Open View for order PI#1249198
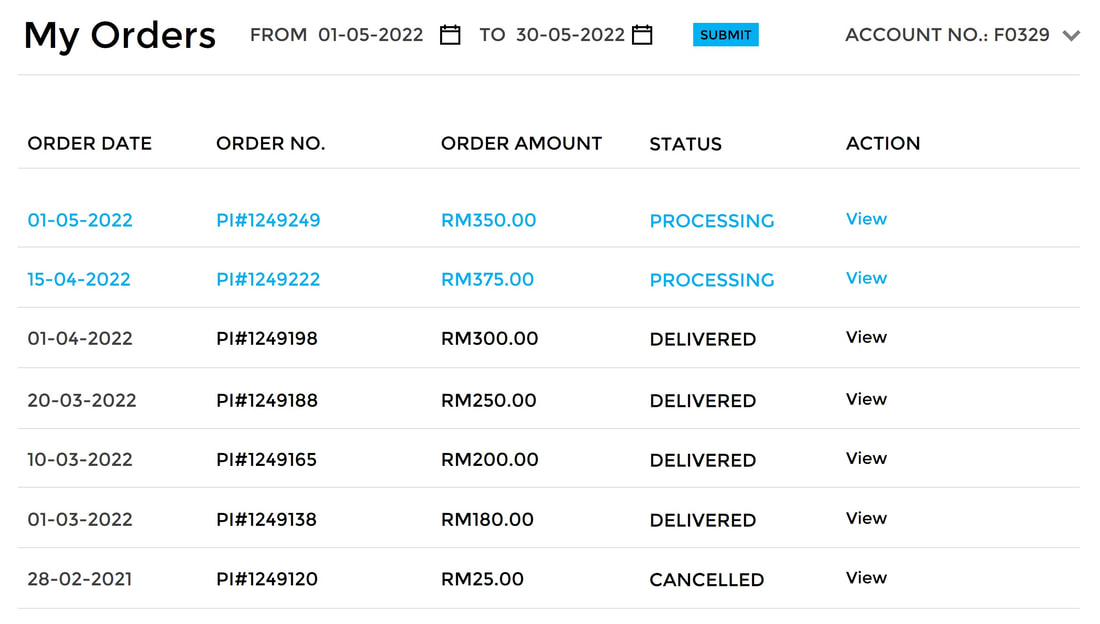 (866, 337)
